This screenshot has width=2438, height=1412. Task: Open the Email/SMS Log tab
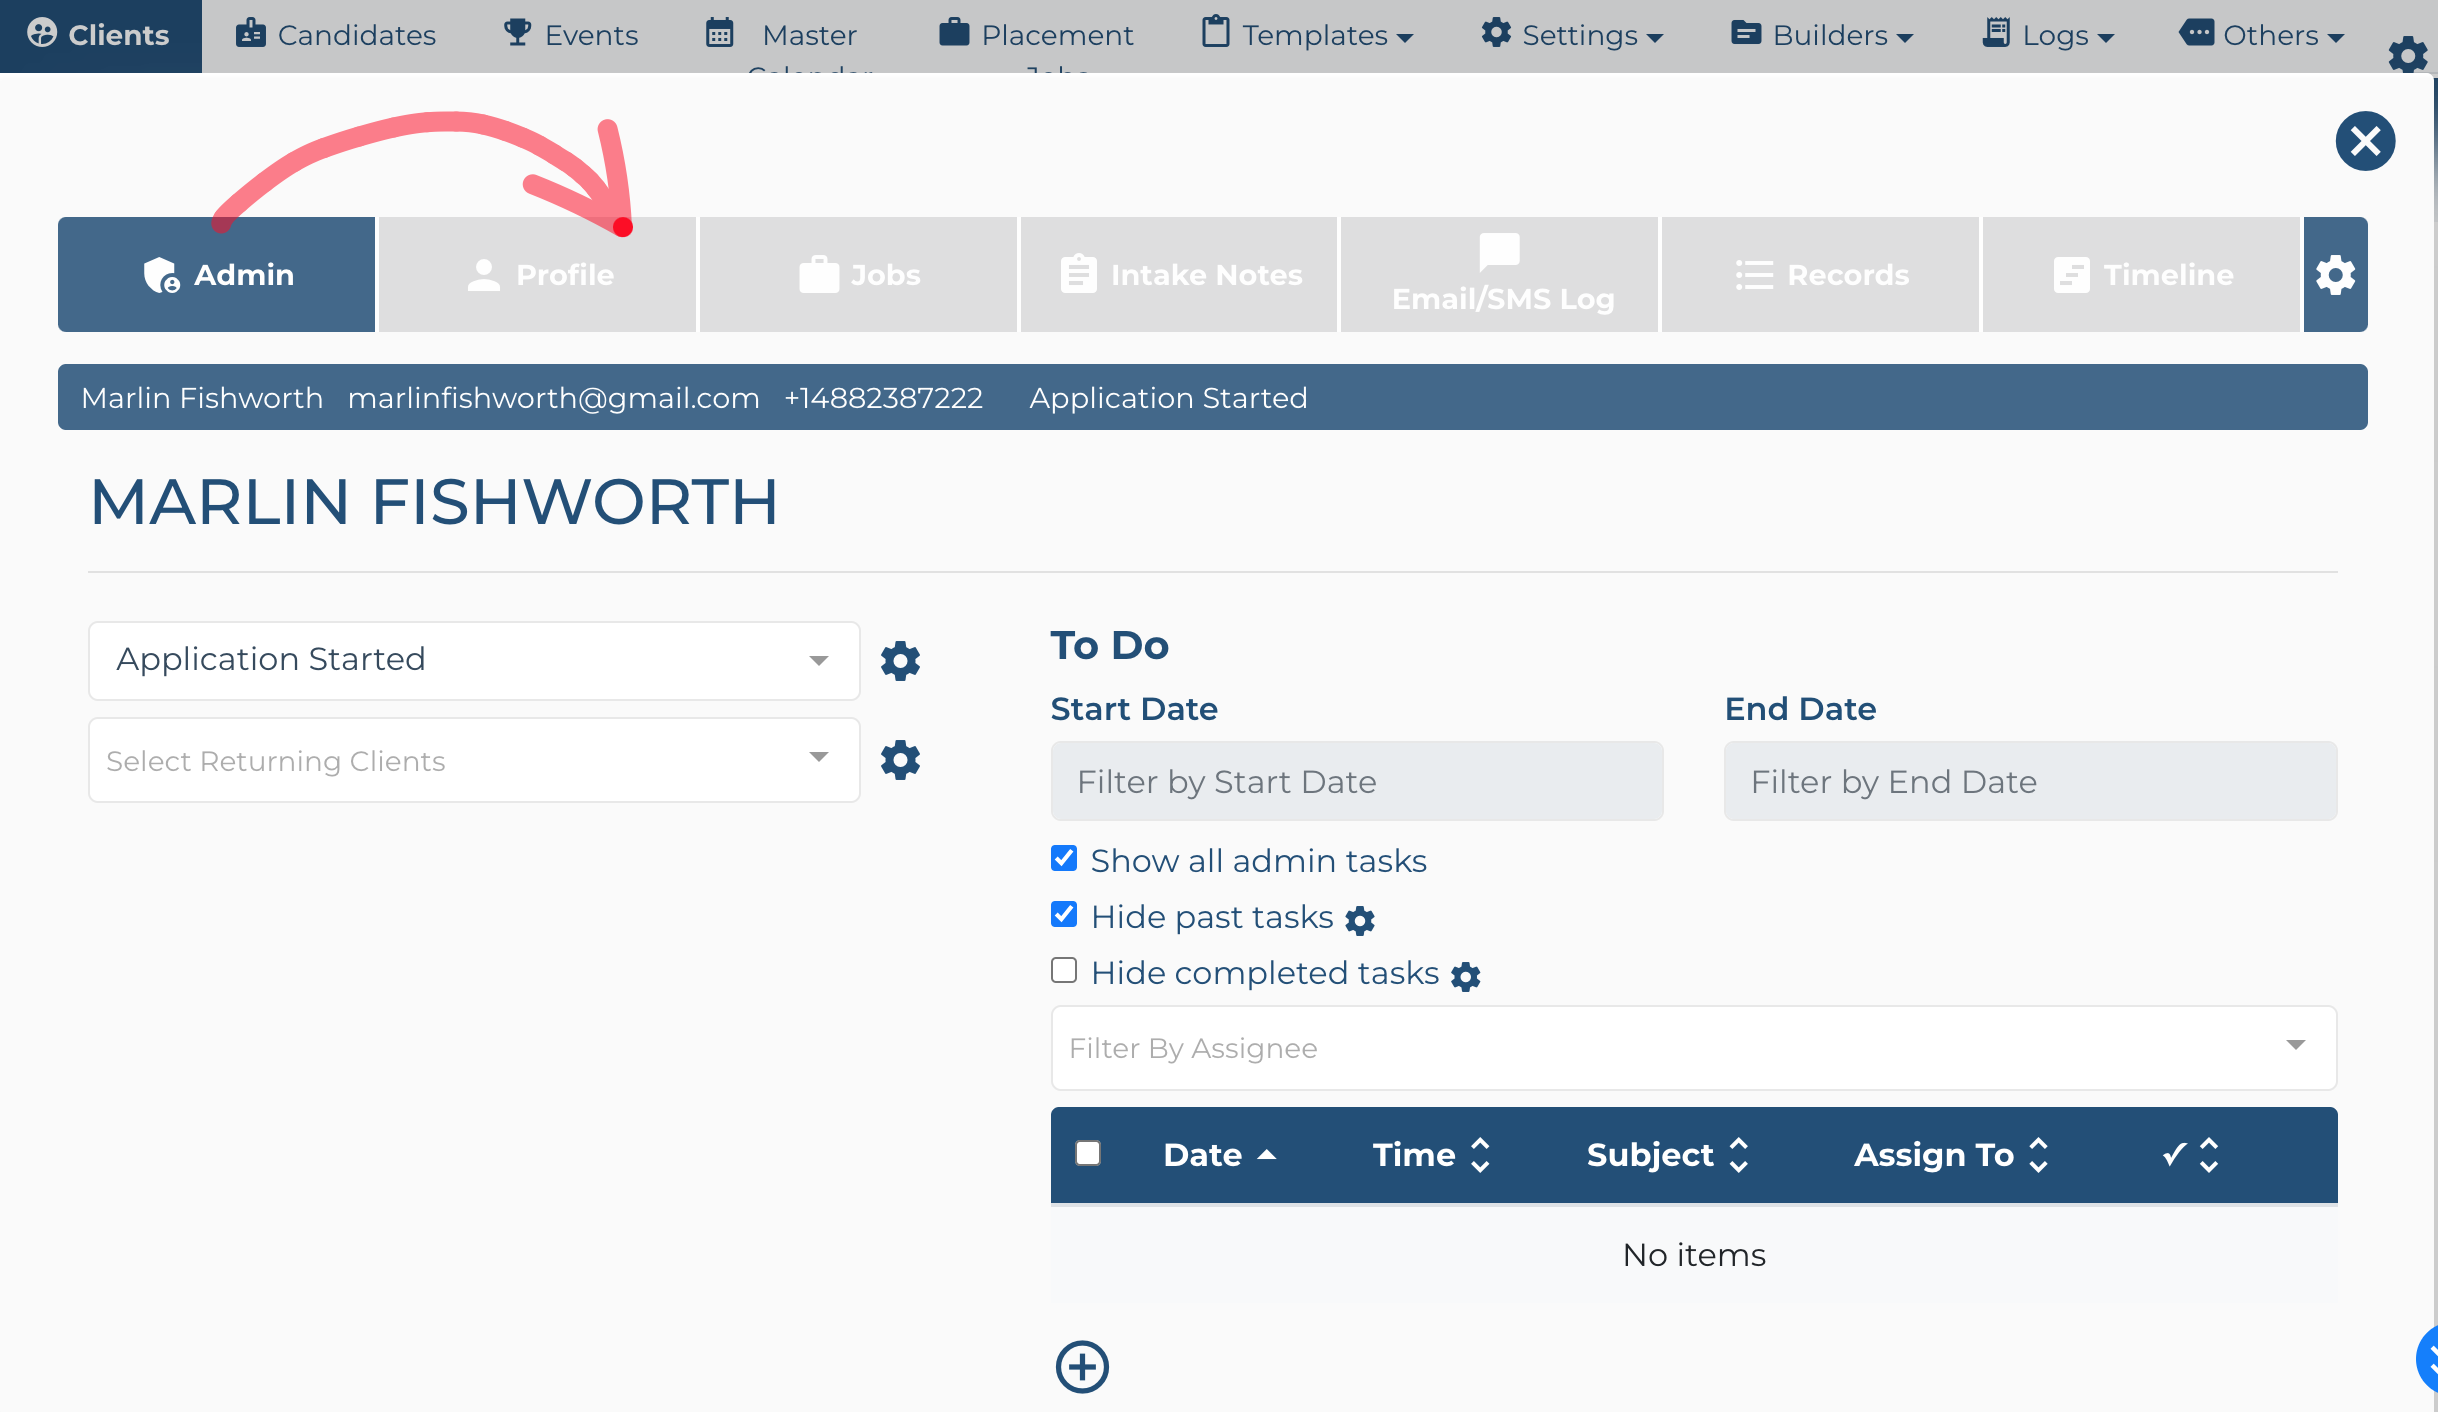(x=1499, y=275)
